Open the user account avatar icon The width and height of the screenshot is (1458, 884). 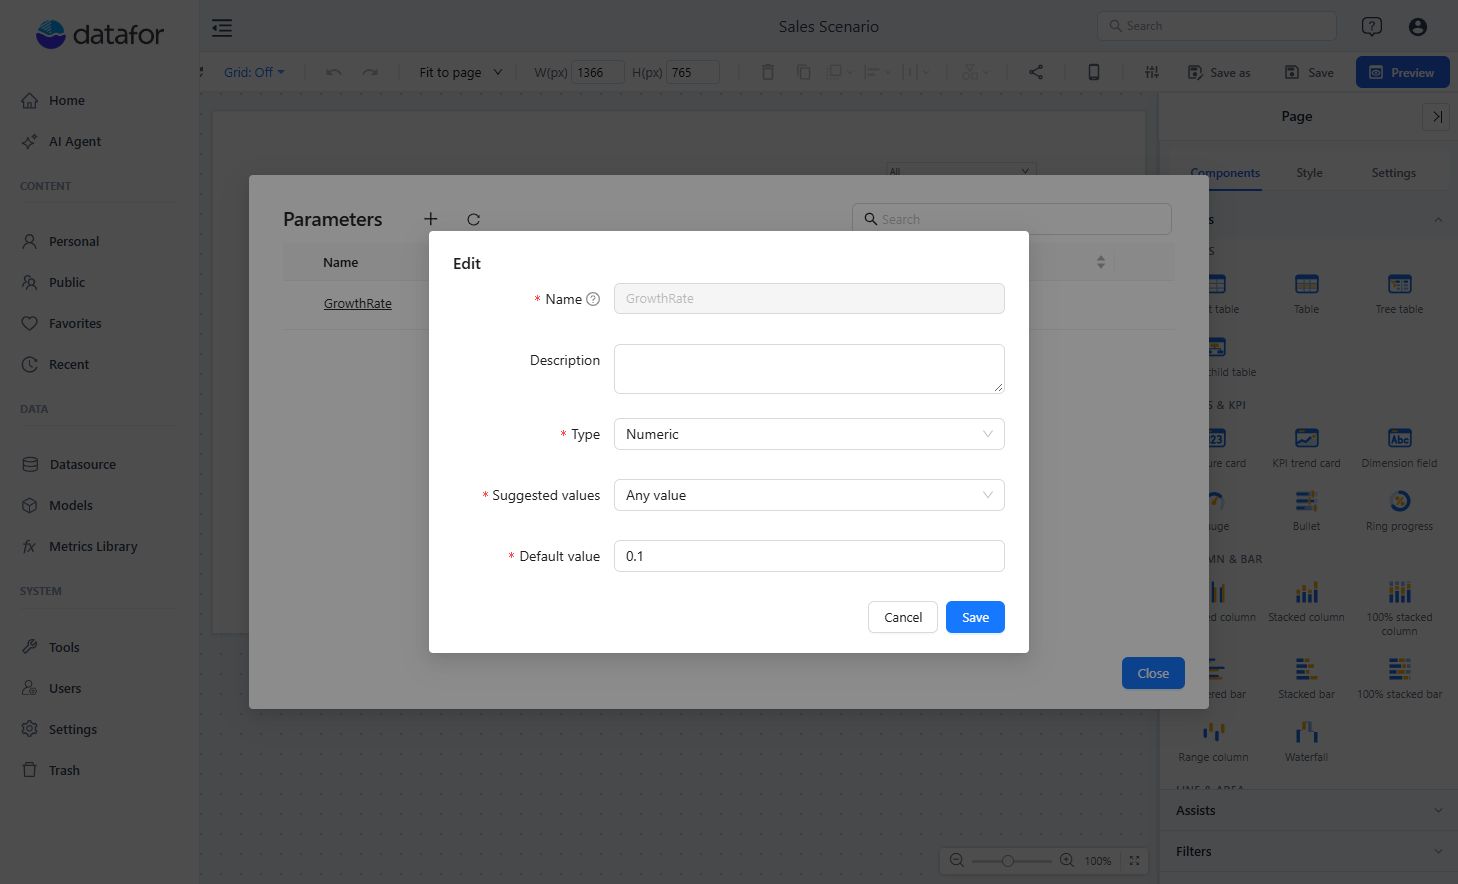tap(1418, 27)
